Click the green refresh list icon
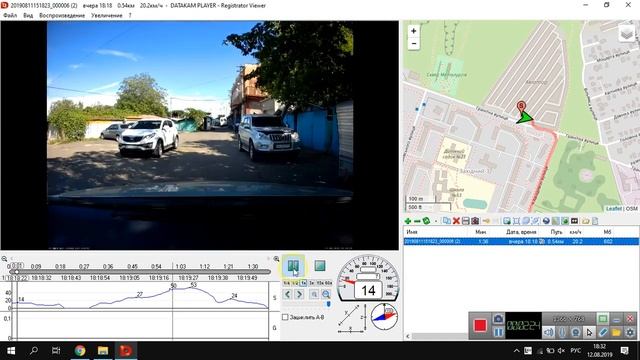This screenshot has width=640, height=360. 426,221
